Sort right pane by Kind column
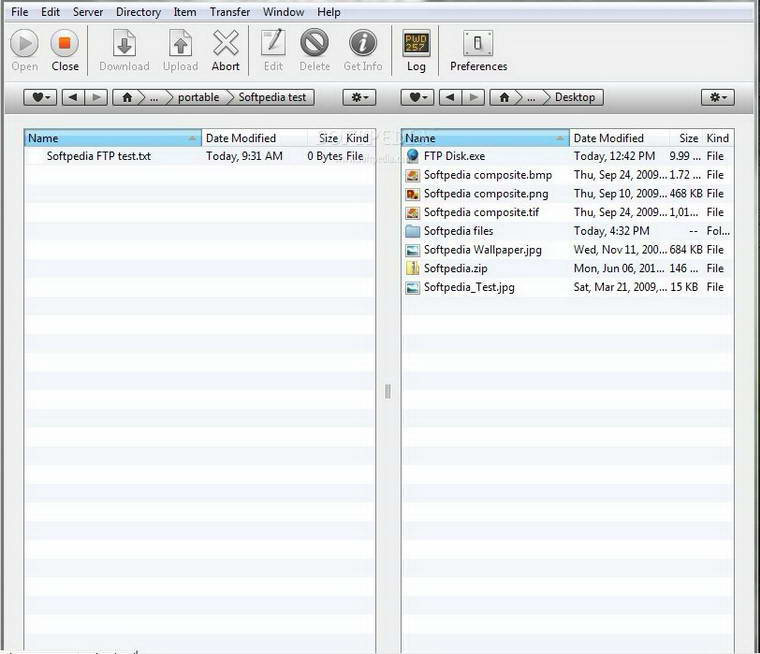 coord(718,138)
